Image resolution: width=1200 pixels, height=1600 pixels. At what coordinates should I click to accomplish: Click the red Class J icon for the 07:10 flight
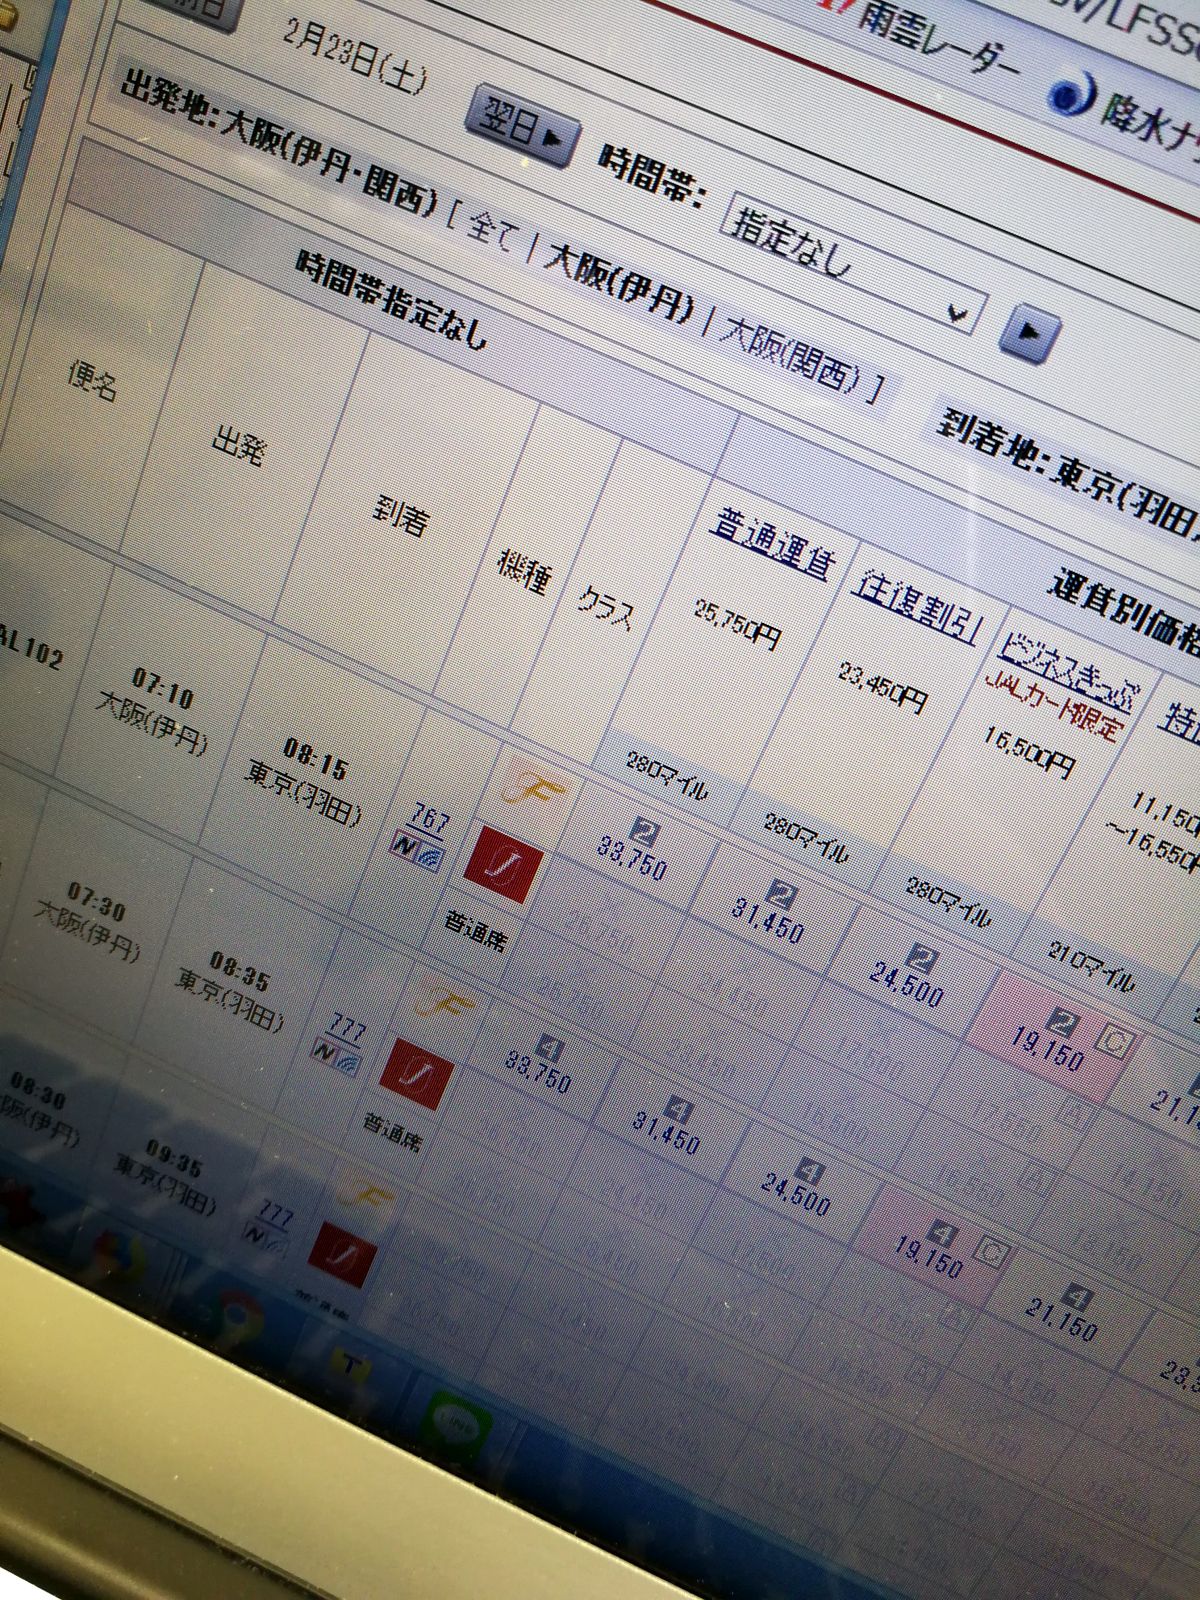[502, 866]
